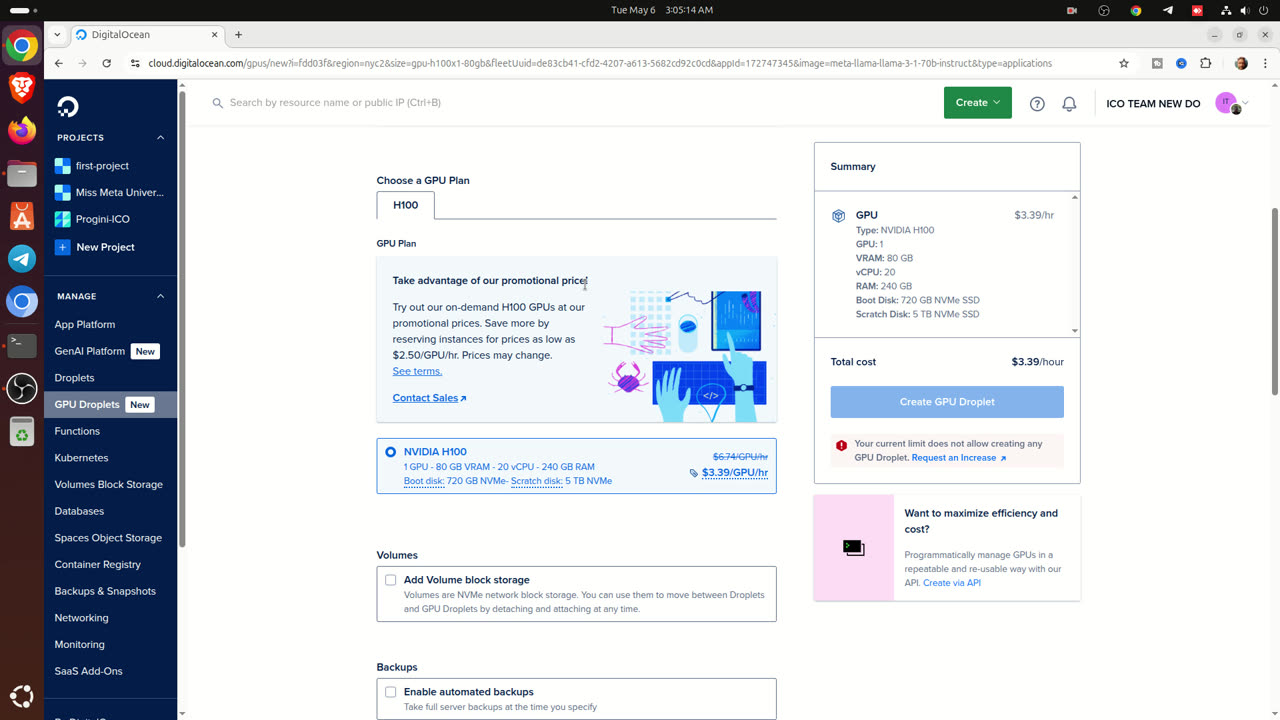
Task: Open the Chrome three-dot menu
Action: (1263, 63)
